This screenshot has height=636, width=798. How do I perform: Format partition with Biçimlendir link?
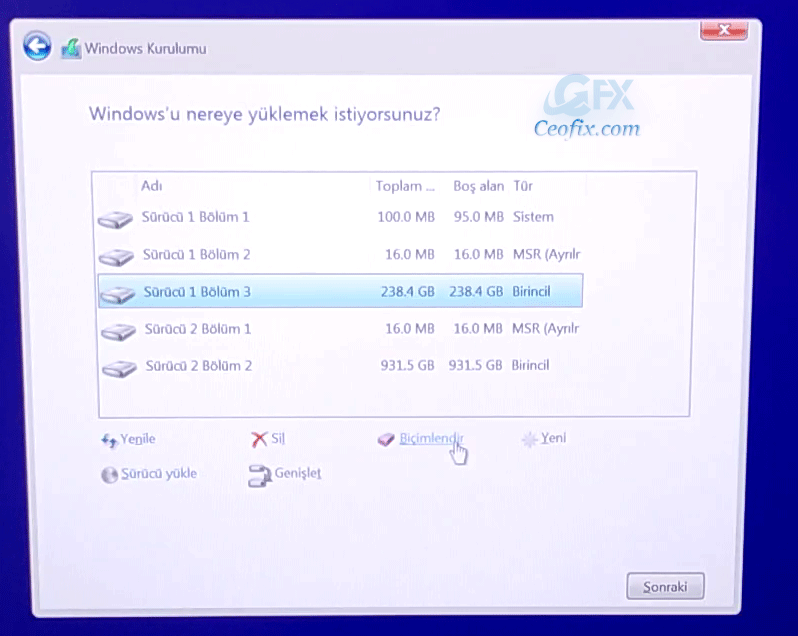tap(431, 438)
